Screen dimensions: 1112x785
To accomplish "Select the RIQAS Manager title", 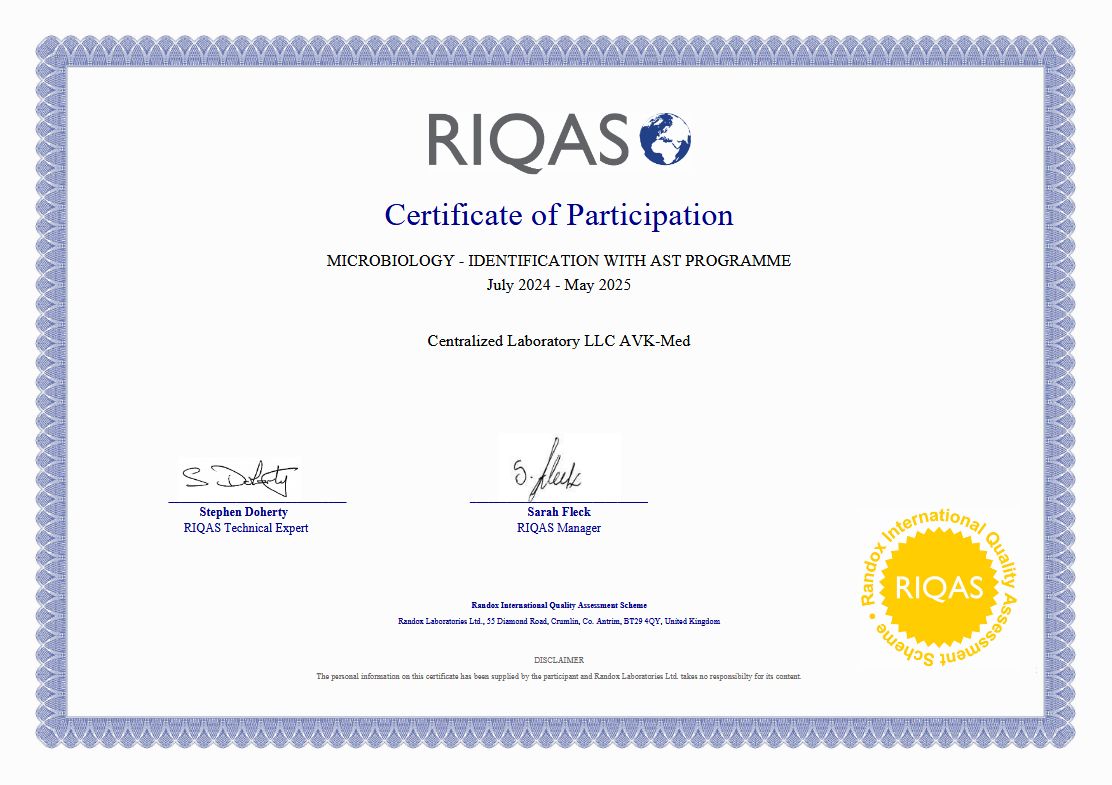I will click(x=559, y=528).
